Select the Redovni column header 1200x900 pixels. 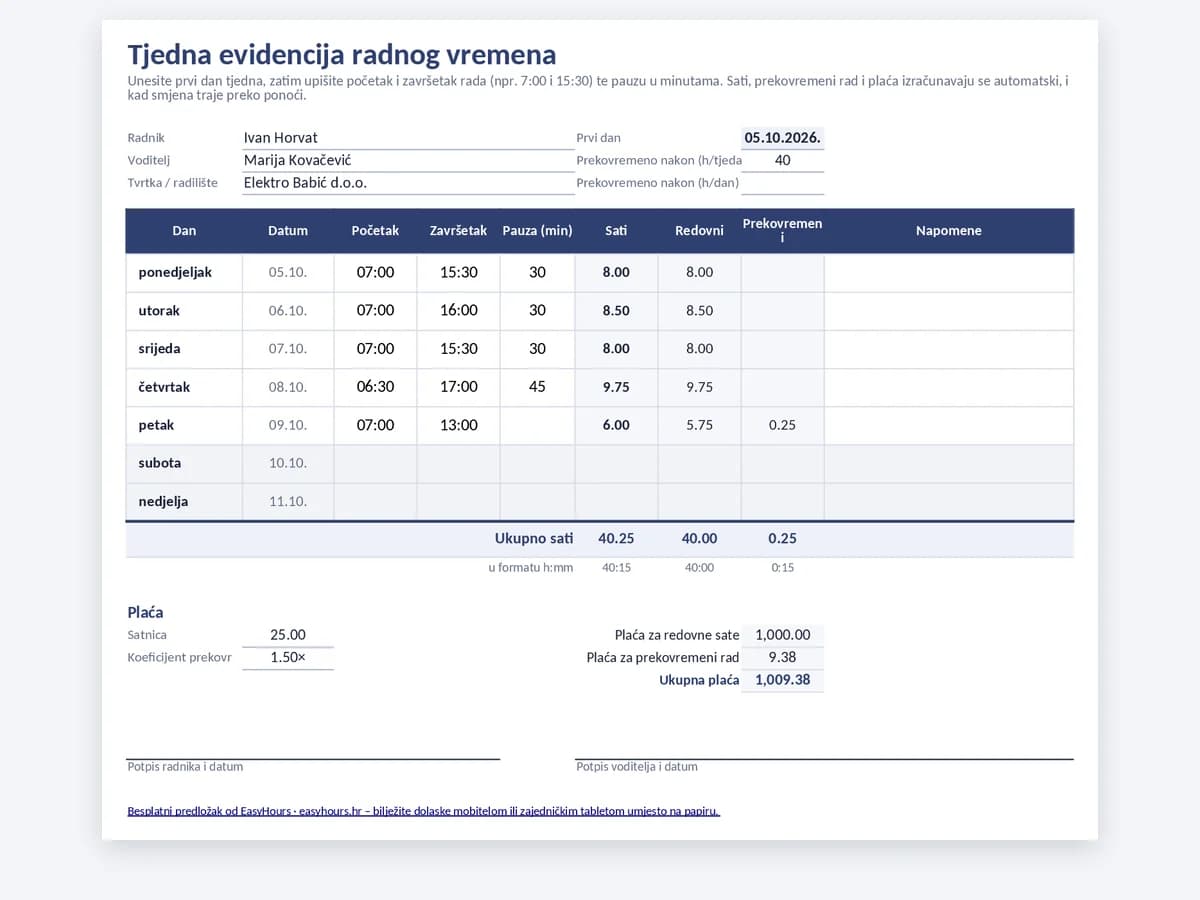tap(699, 231)
